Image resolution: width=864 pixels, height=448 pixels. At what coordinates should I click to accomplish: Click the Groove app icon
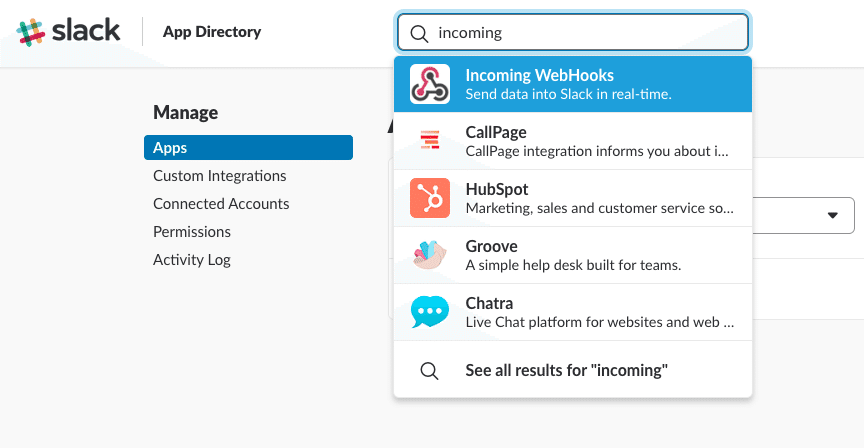tap(430, 255)
